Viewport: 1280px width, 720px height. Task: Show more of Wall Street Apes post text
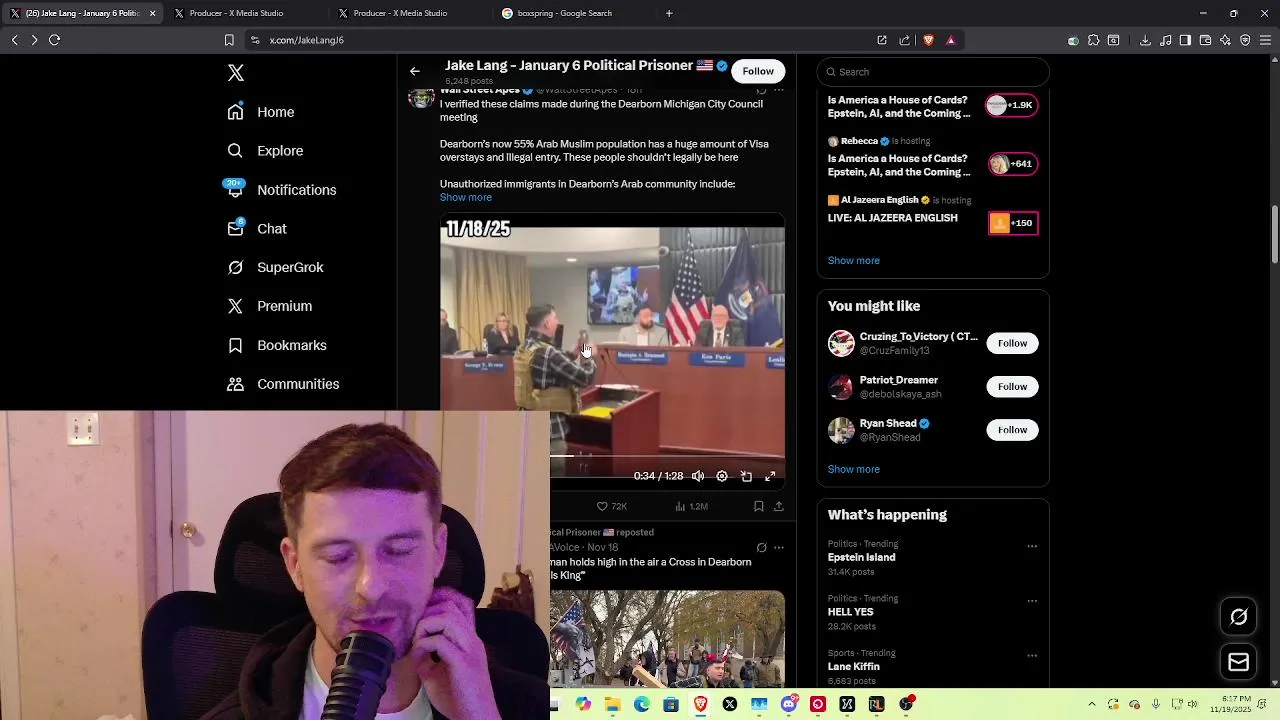(x=466, y=197)
